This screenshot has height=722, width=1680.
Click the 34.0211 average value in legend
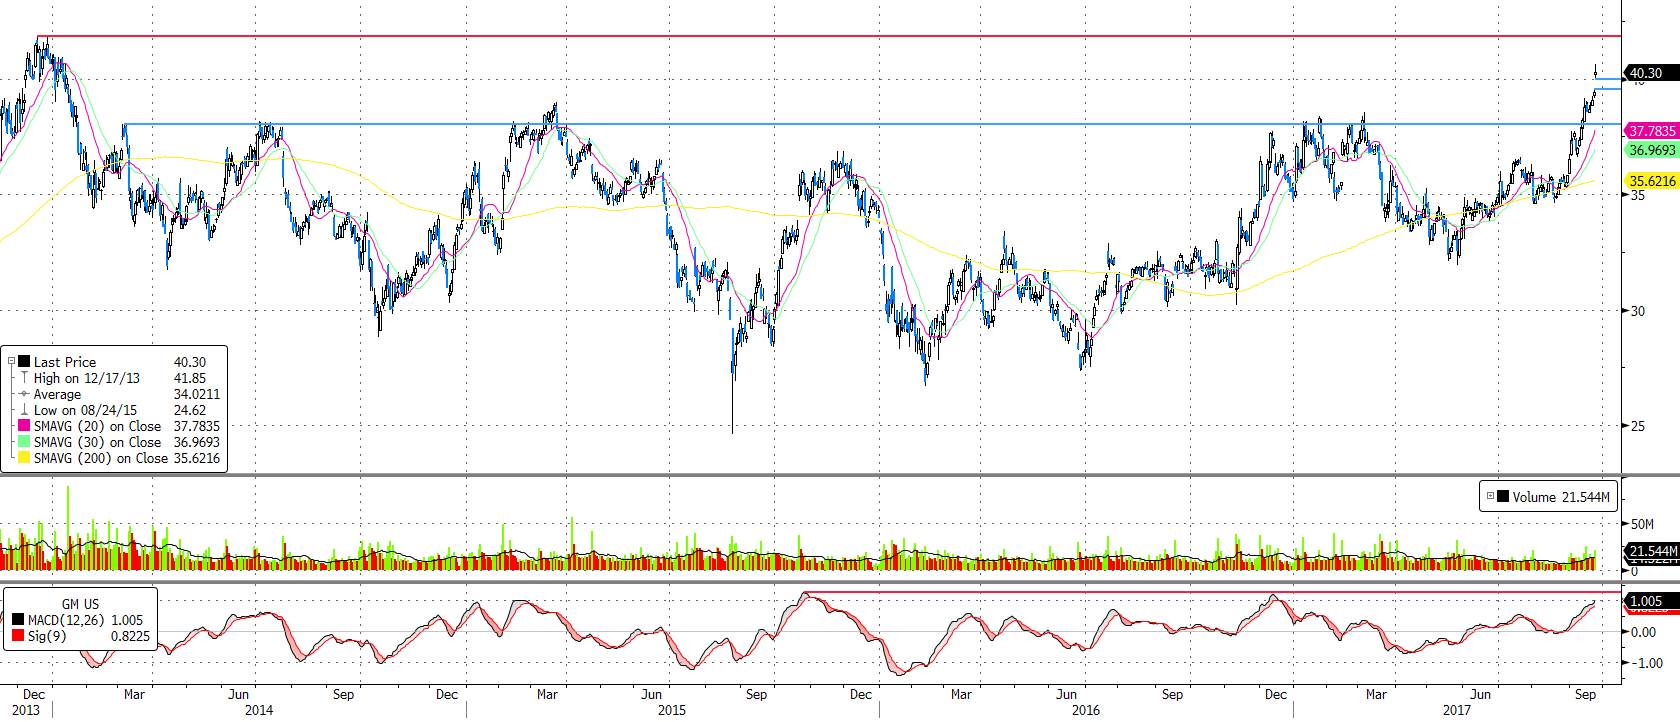[x=197, y=394]
